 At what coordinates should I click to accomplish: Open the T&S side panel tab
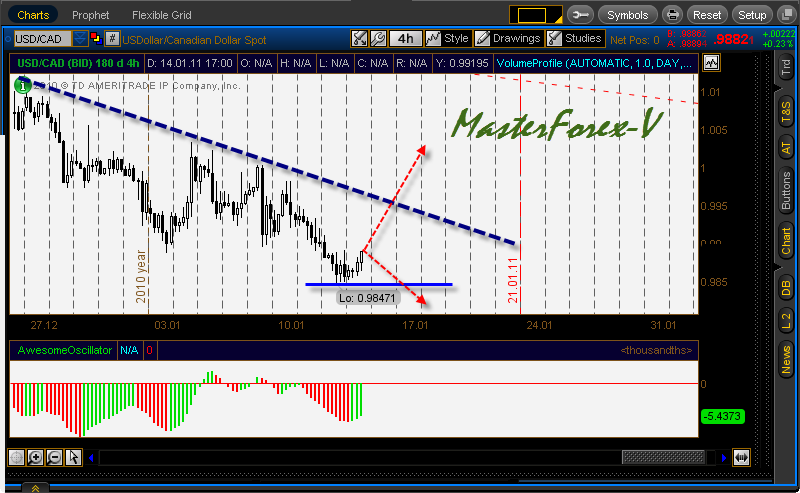pos(786,112)
